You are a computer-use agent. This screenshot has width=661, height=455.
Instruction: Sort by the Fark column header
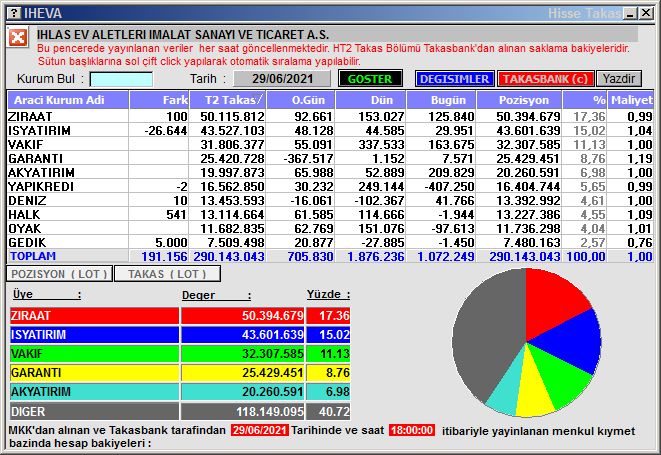pyautogui.click(x=159, y=100)
